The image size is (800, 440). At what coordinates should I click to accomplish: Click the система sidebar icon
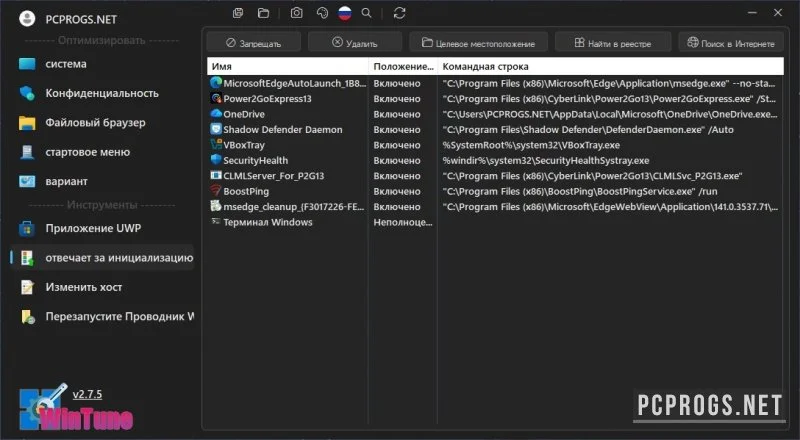27,64
